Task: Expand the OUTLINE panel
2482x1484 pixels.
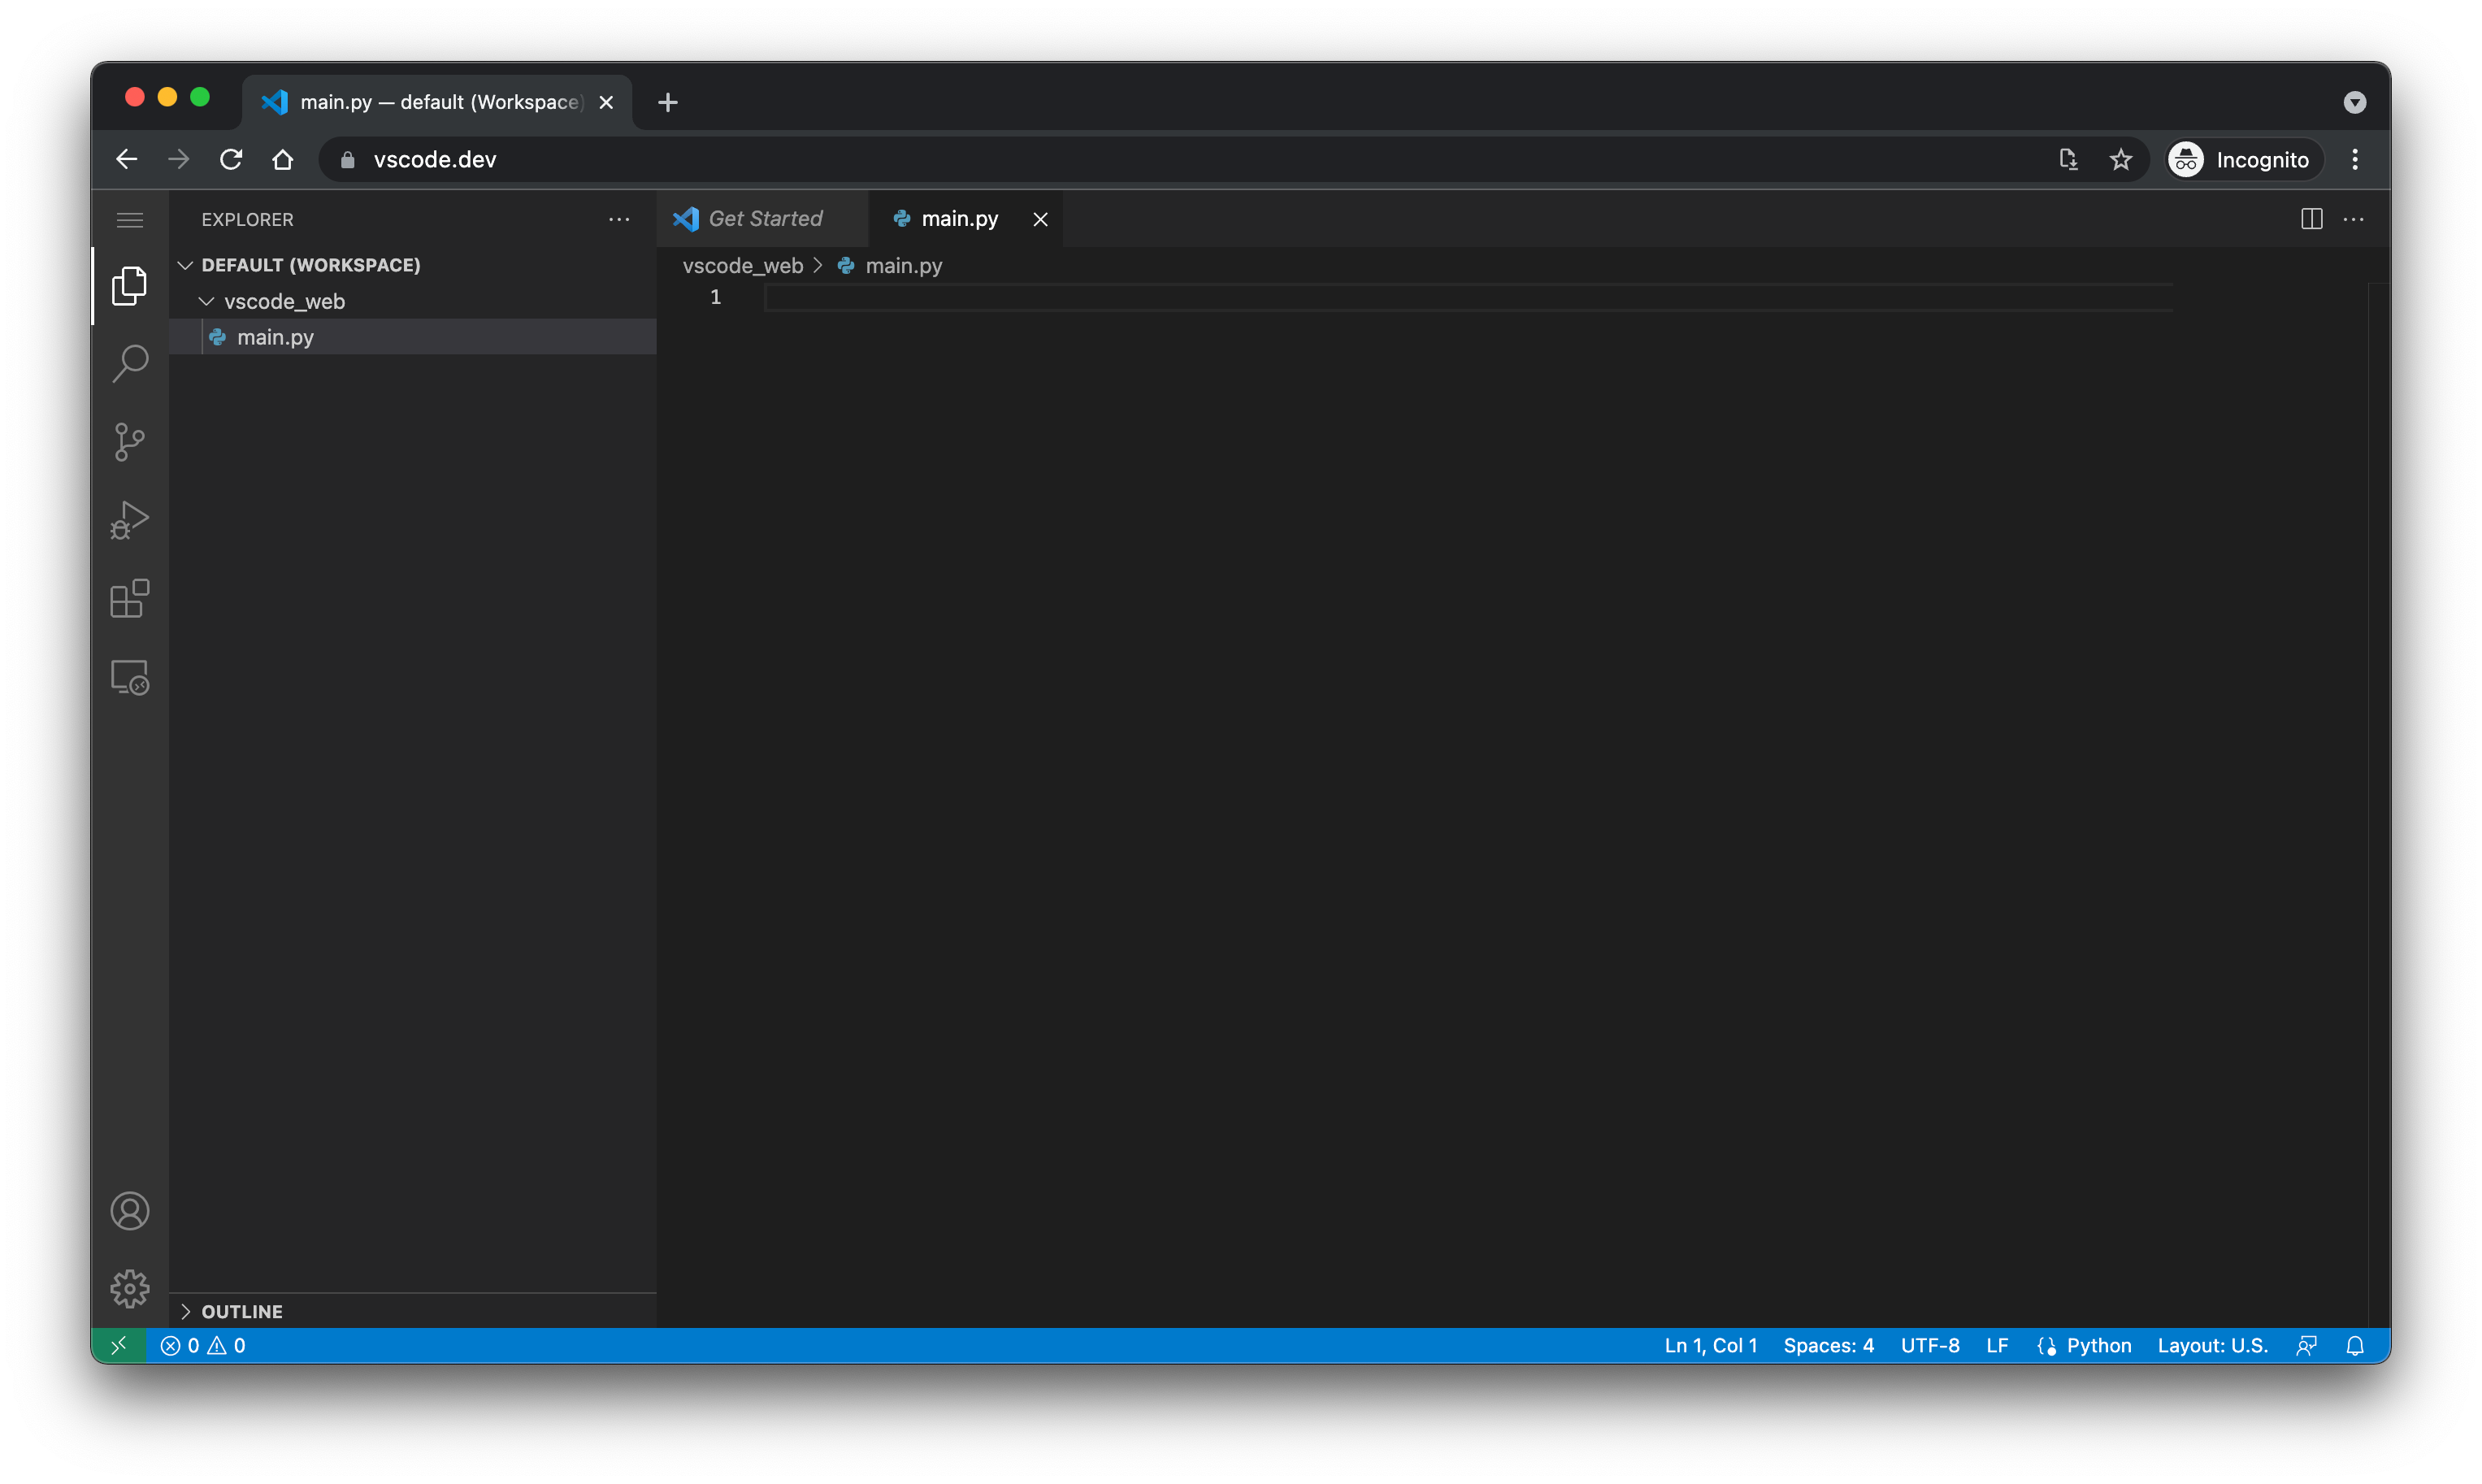Action: pyautogui.click(x=241, y=1311)
